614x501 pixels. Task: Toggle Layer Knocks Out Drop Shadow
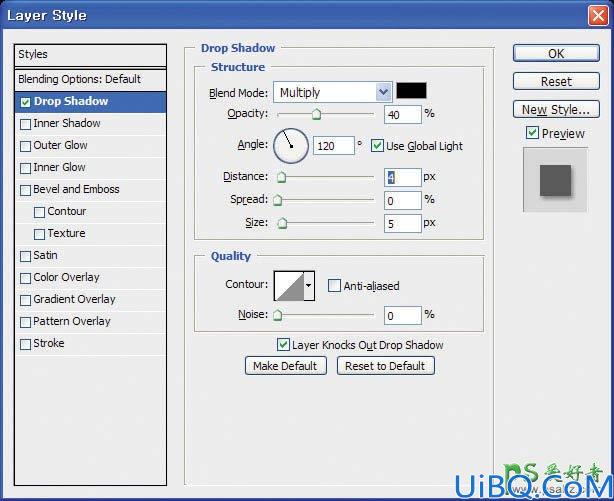click(283, 345)
